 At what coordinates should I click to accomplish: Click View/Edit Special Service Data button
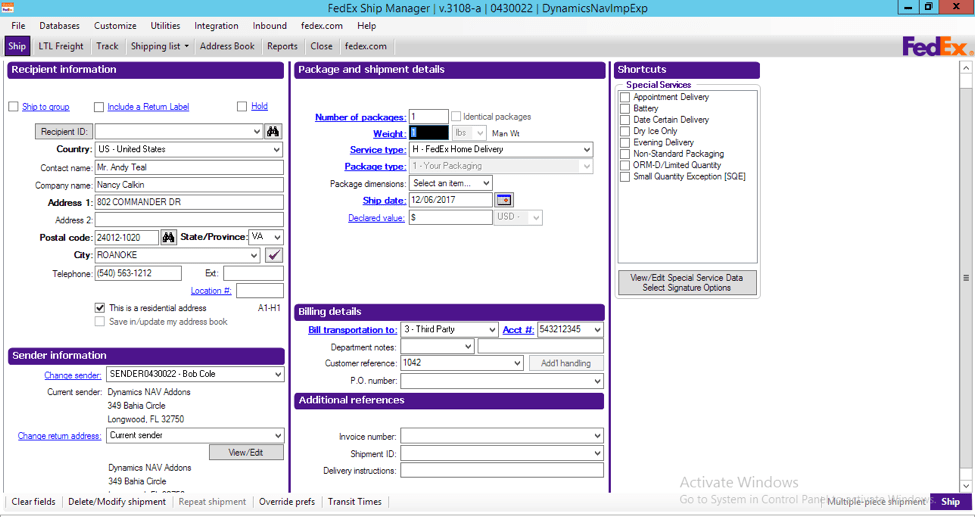point(687,282)
